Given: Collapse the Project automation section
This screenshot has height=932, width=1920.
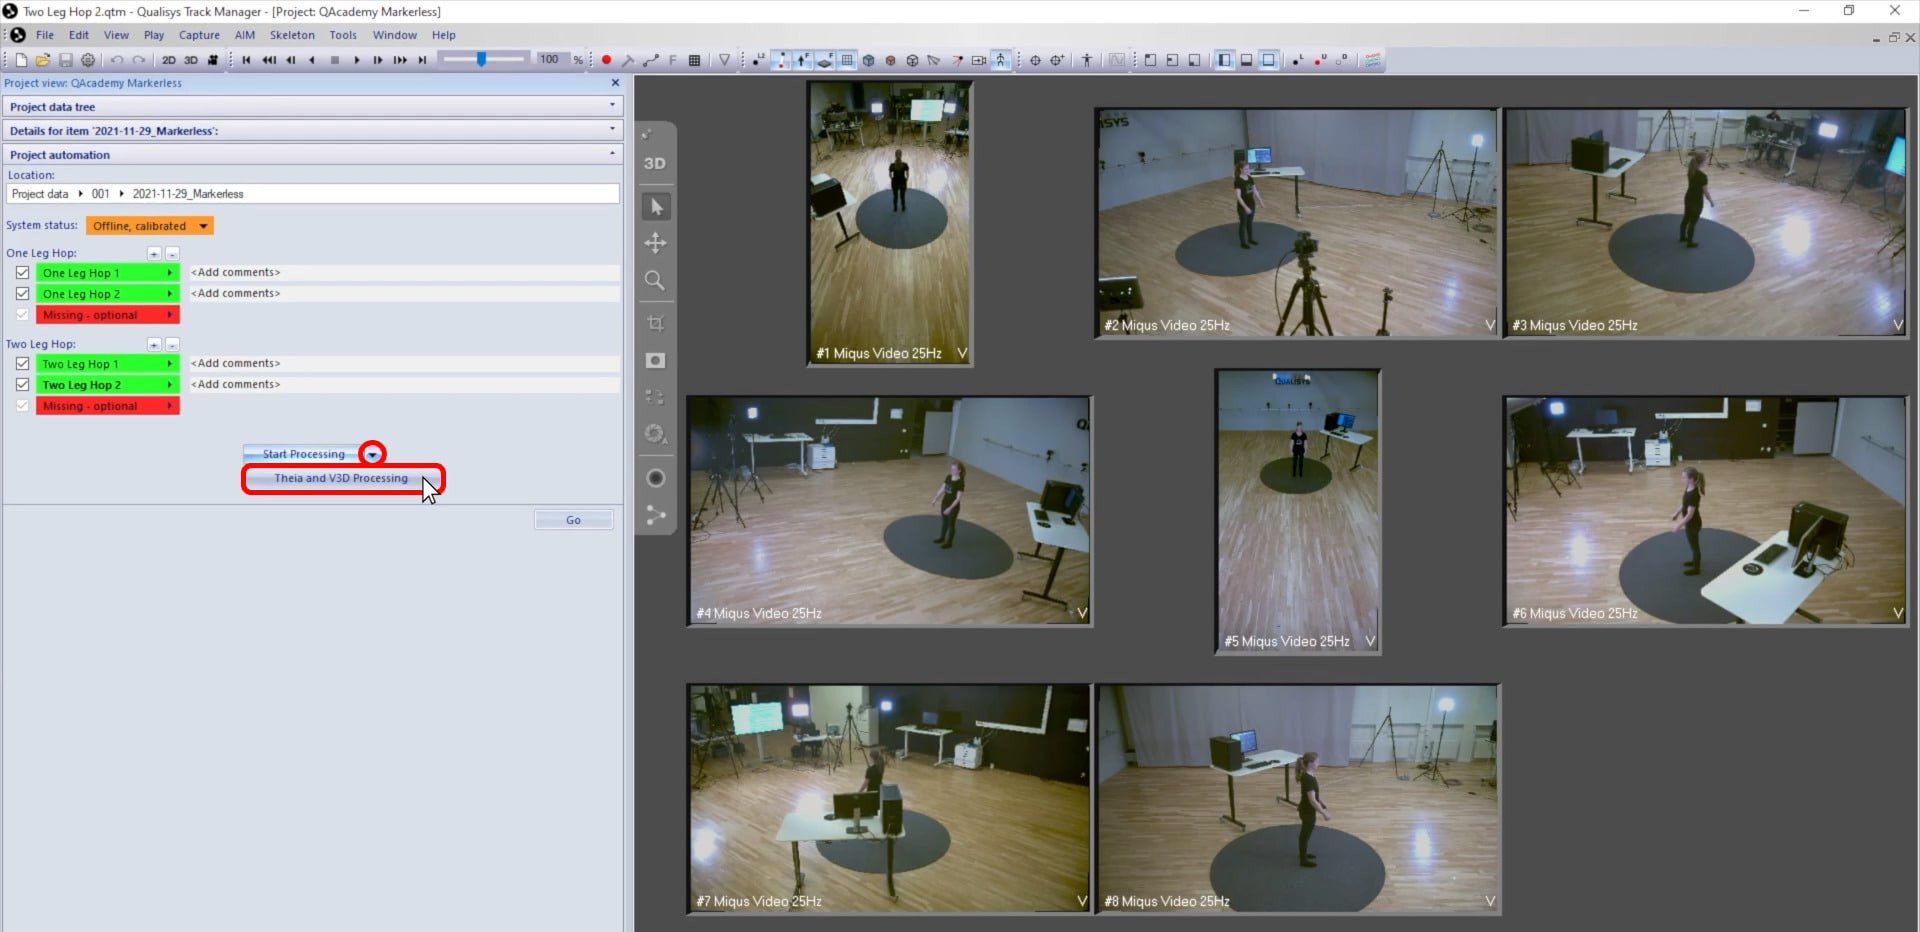Looking at the screenshot, I should pyautogui.click(x=612, y=154).
